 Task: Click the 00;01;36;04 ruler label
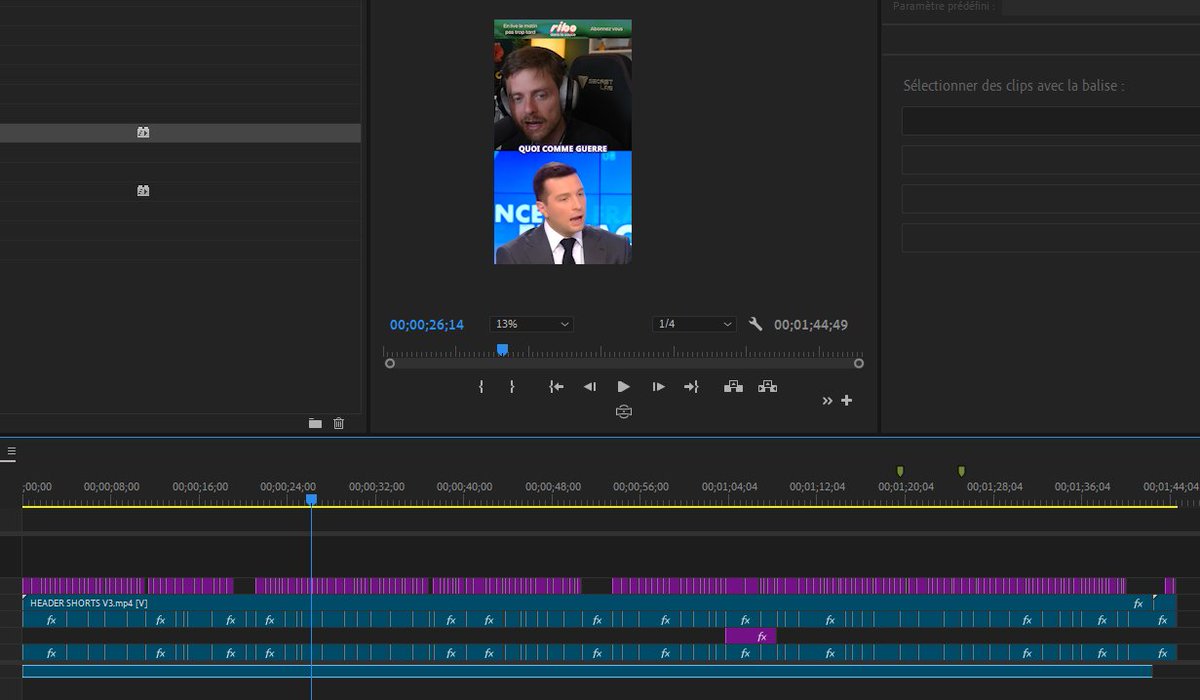click(x=1082, y=487)
